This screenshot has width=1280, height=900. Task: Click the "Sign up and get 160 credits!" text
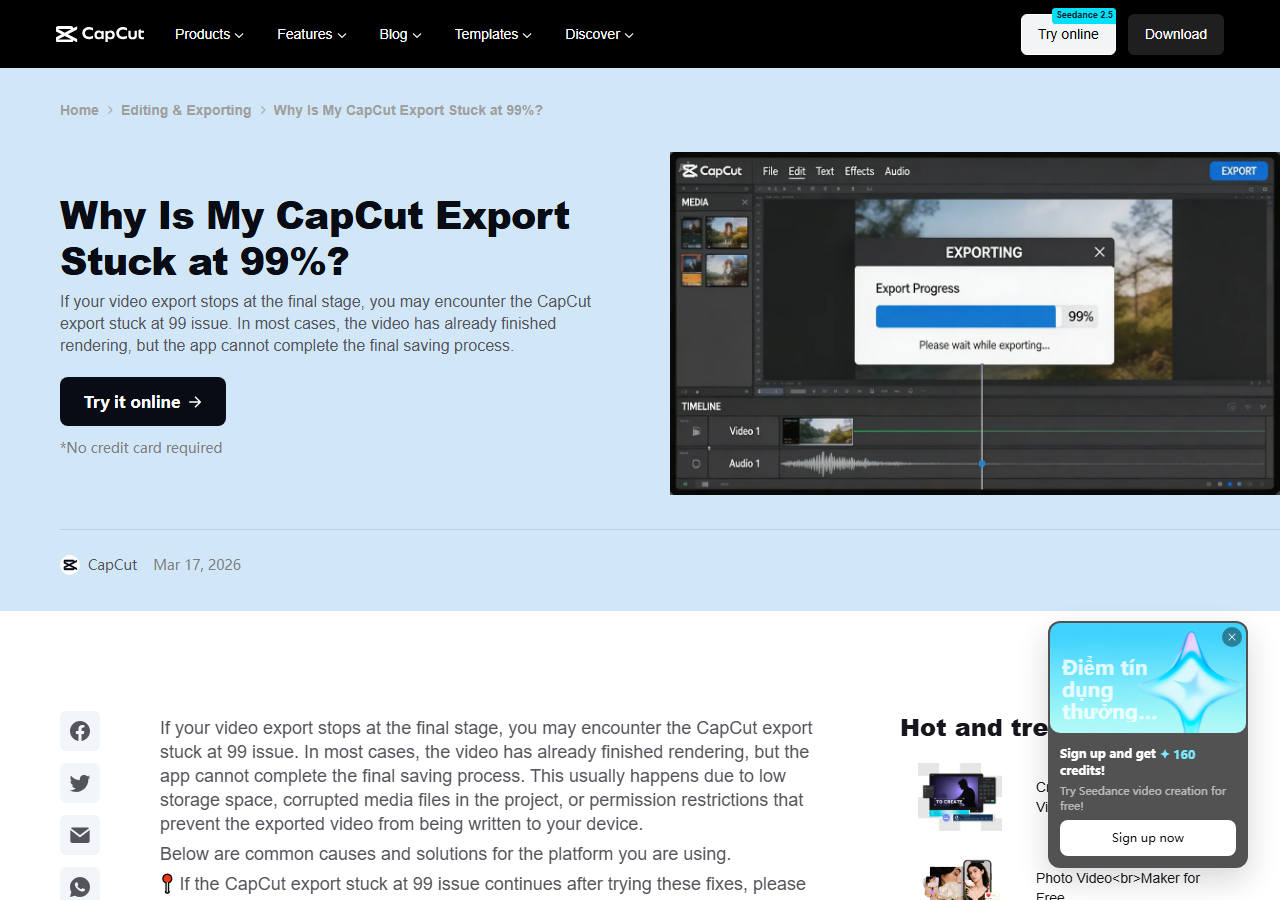[x=1128, y=762]
